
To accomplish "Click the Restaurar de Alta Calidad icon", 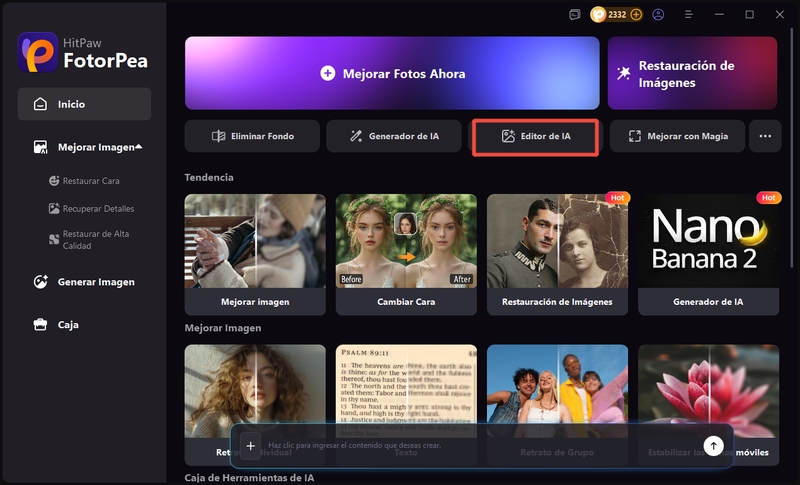I will [x=54, y=240].
